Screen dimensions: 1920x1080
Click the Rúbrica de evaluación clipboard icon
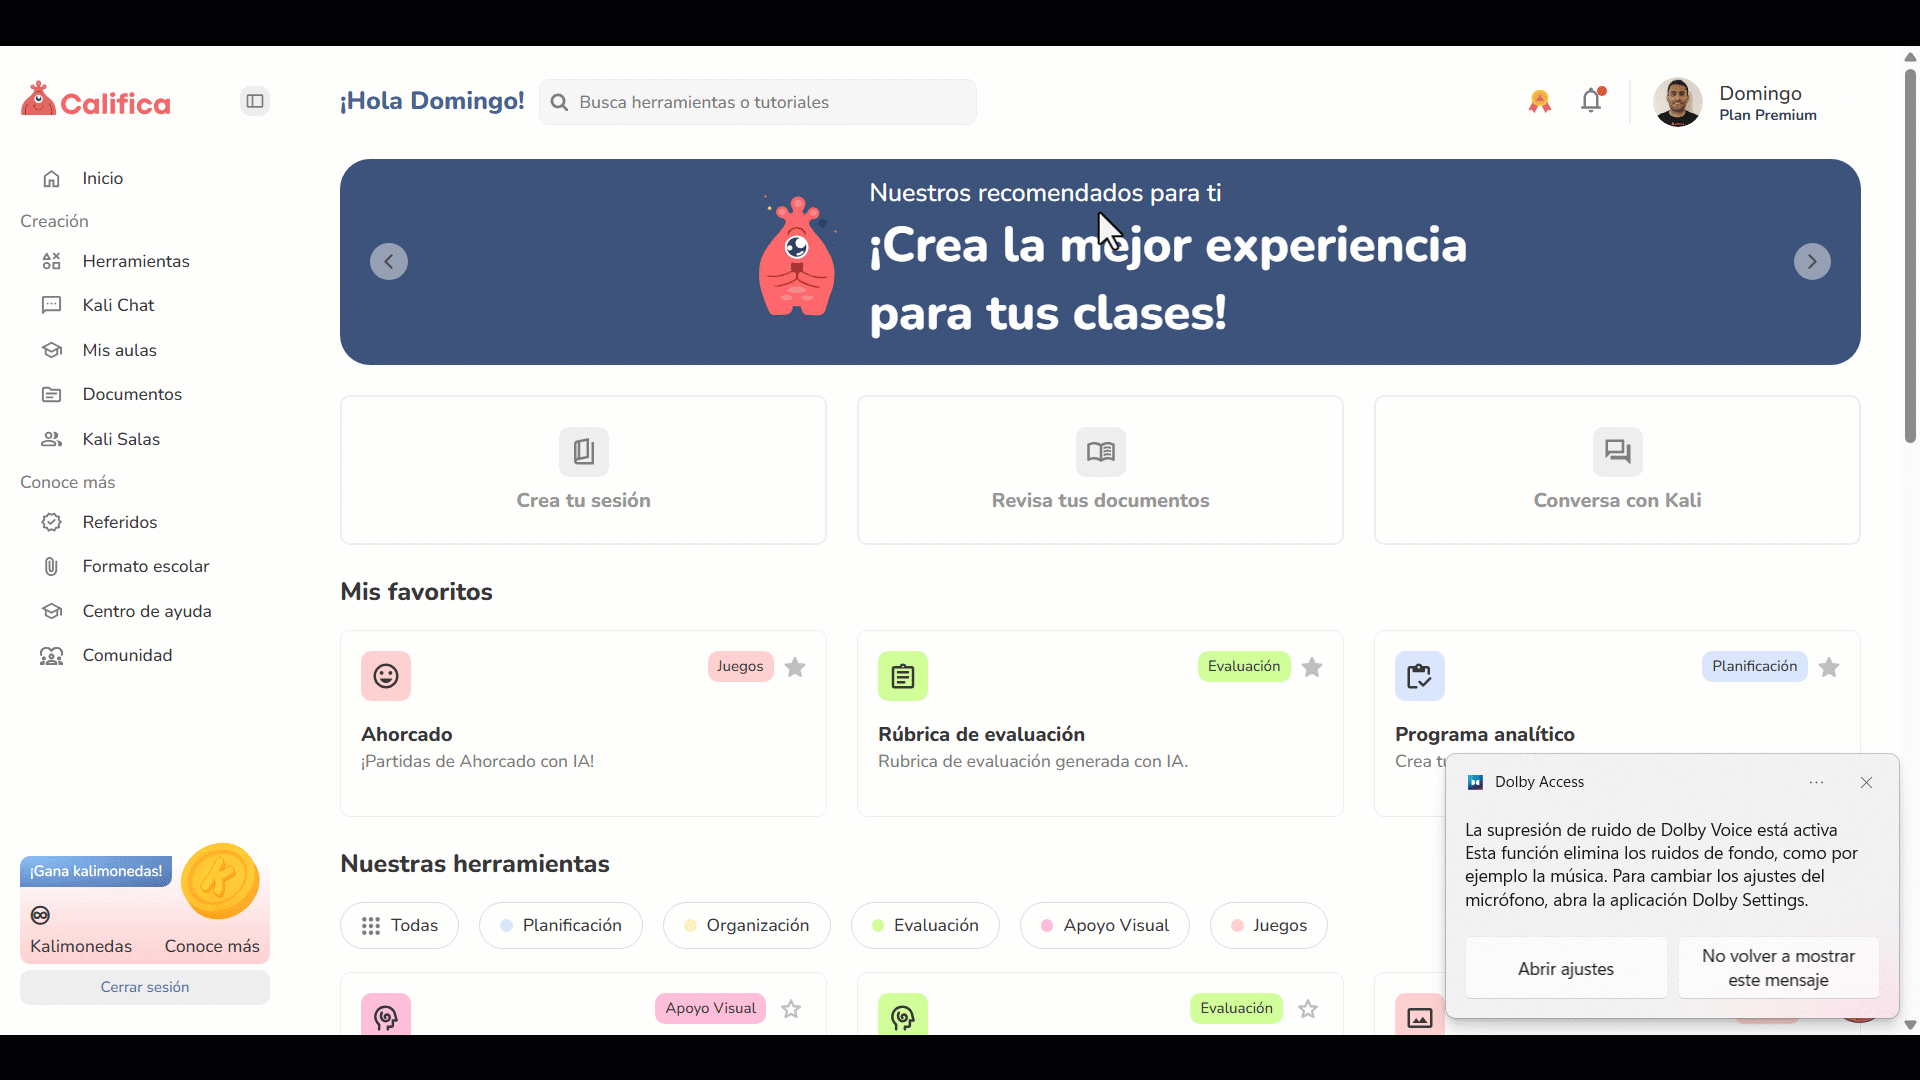click(x=902, y=676)
